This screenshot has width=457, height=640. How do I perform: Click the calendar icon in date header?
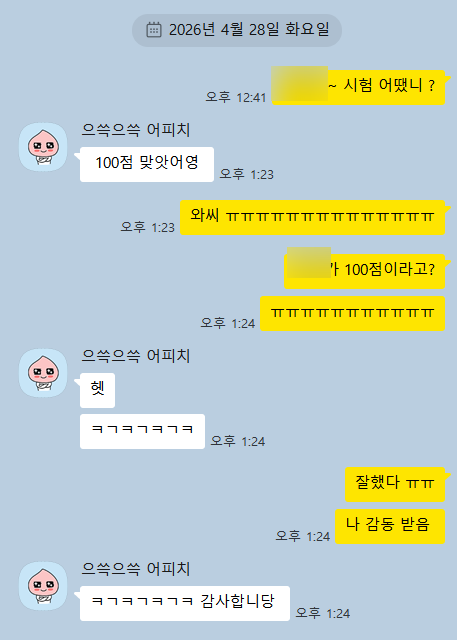(x=154, y=30)
